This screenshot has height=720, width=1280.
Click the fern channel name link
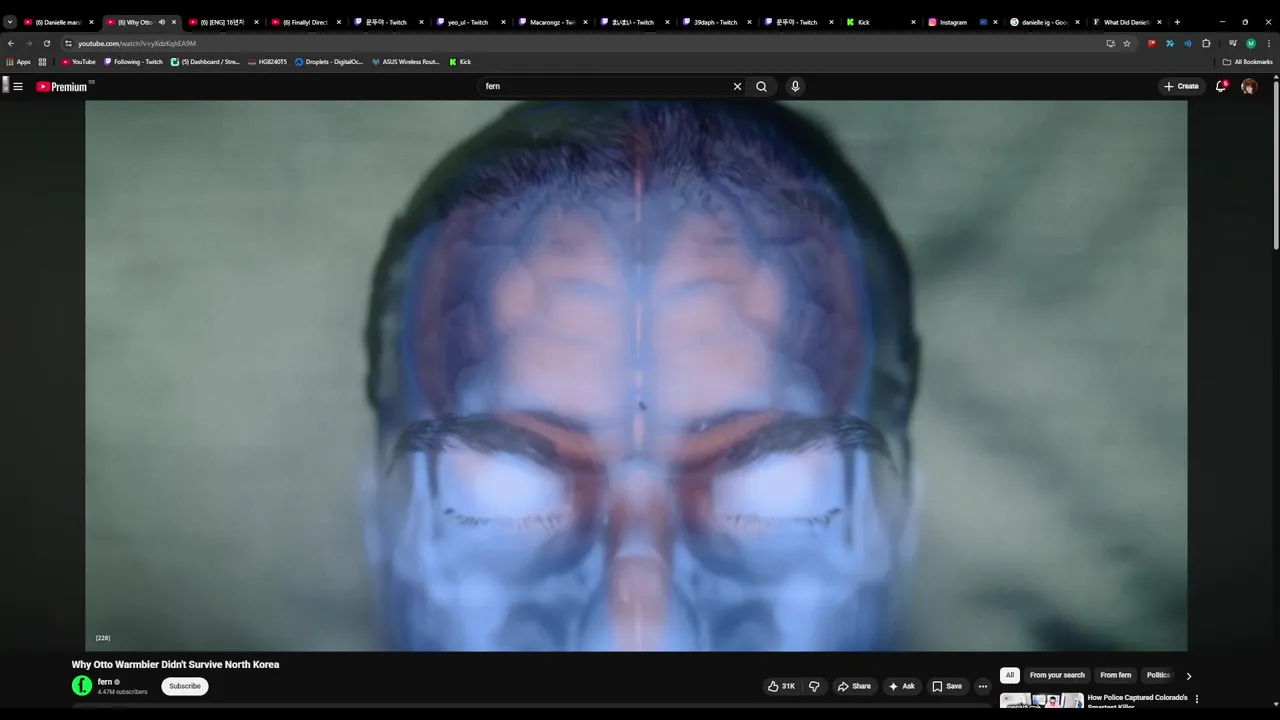(x=105, y=682)
